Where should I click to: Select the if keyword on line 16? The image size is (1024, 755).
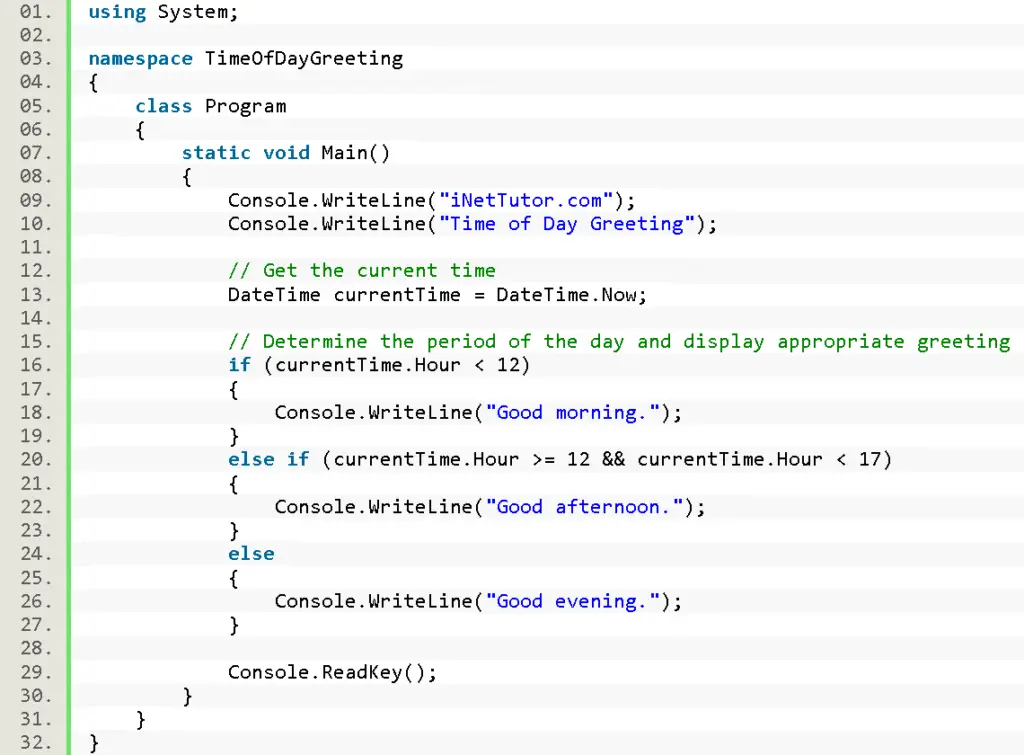[x=239, y=365]
